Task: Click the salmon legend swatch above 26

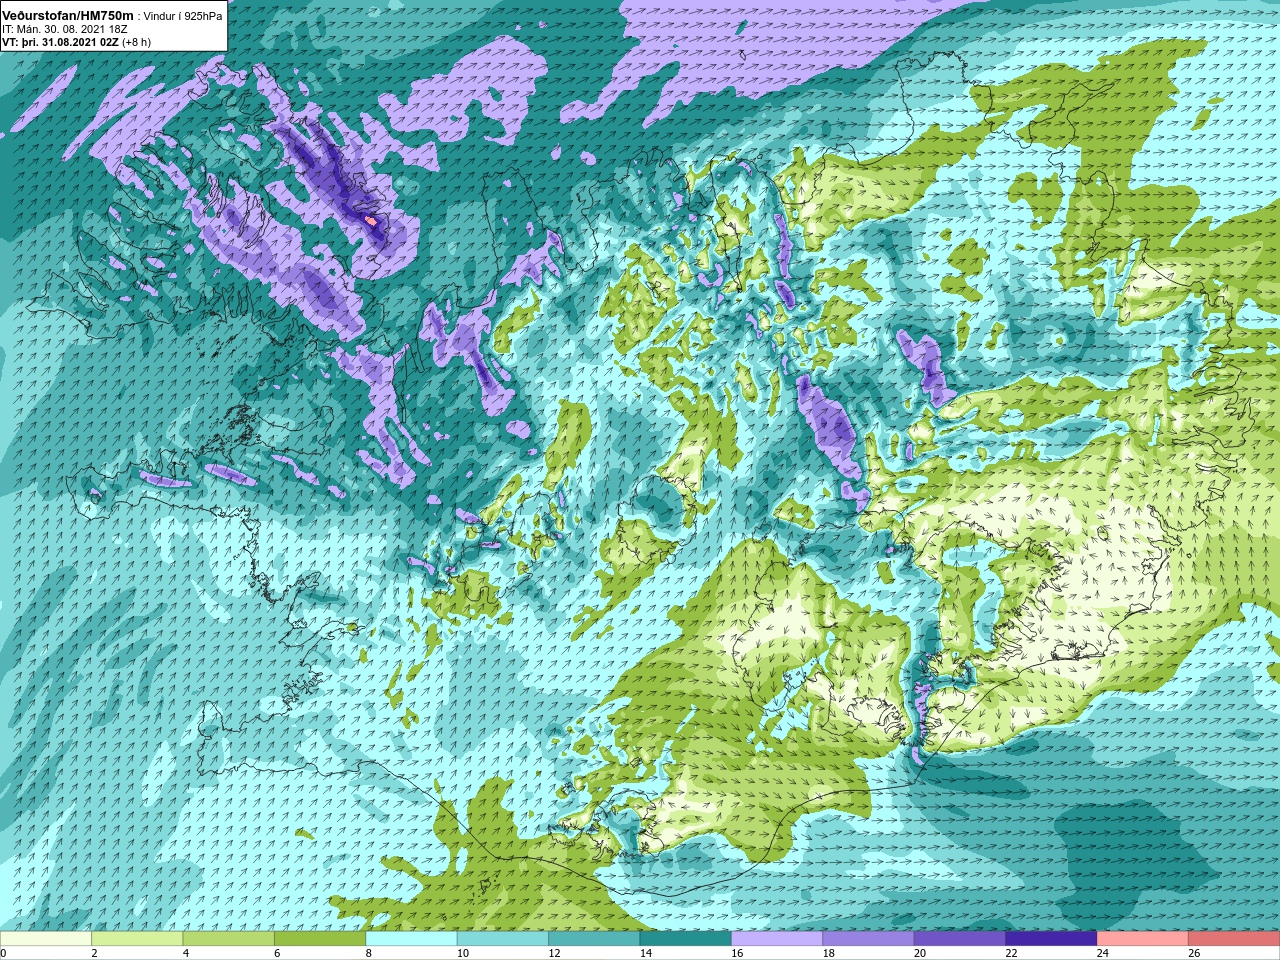Action: coord(1235,939)
